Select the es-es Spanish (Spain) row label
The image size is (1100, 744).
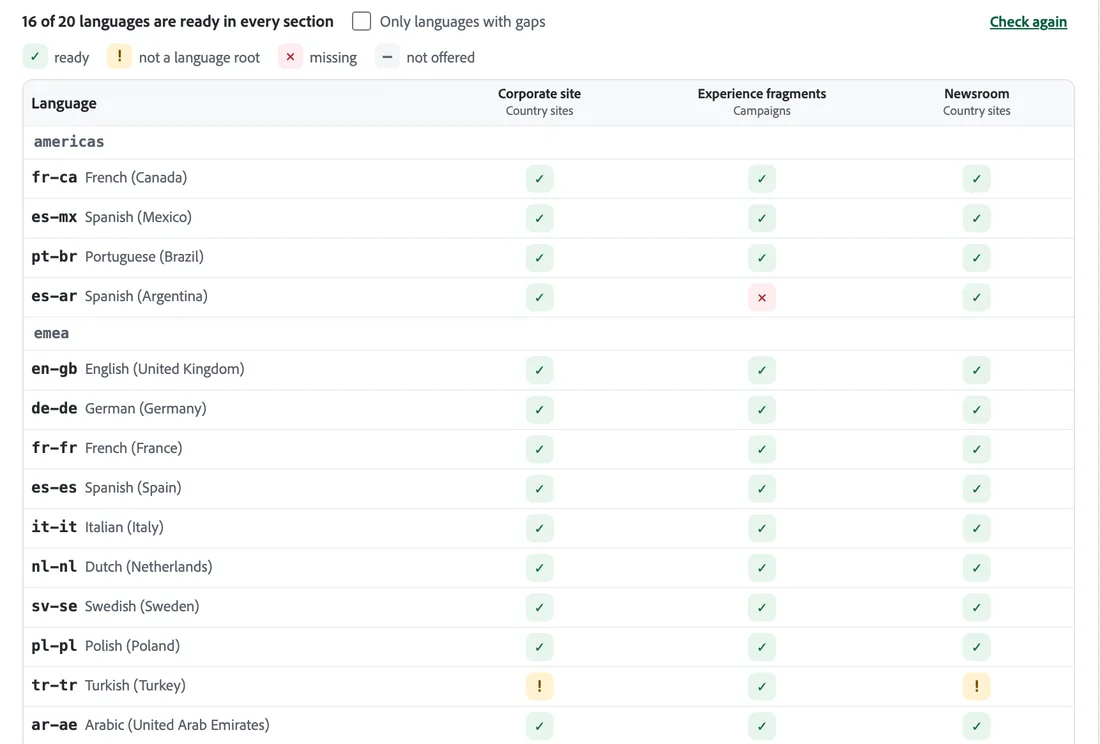click(106, 487)
